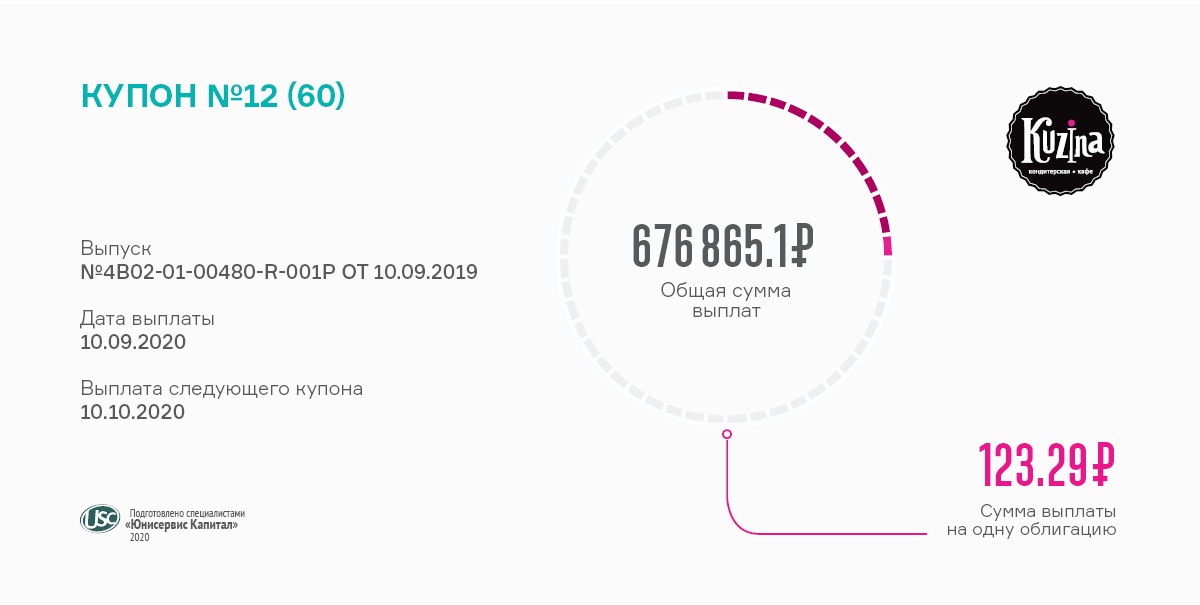Click the Дата выплаты label
The width and height of the screenshot is (1200, 605).
click(147, 319)
